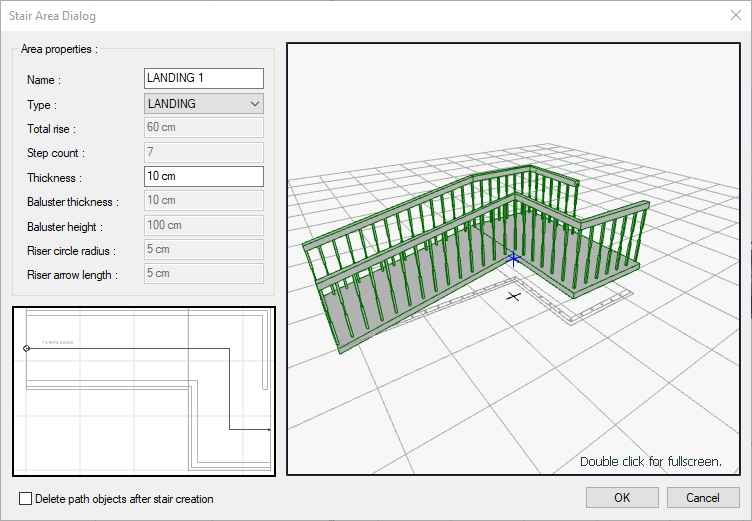Select the Baluster height field
The width and height of the screenshot is (752, 521).
204,226
